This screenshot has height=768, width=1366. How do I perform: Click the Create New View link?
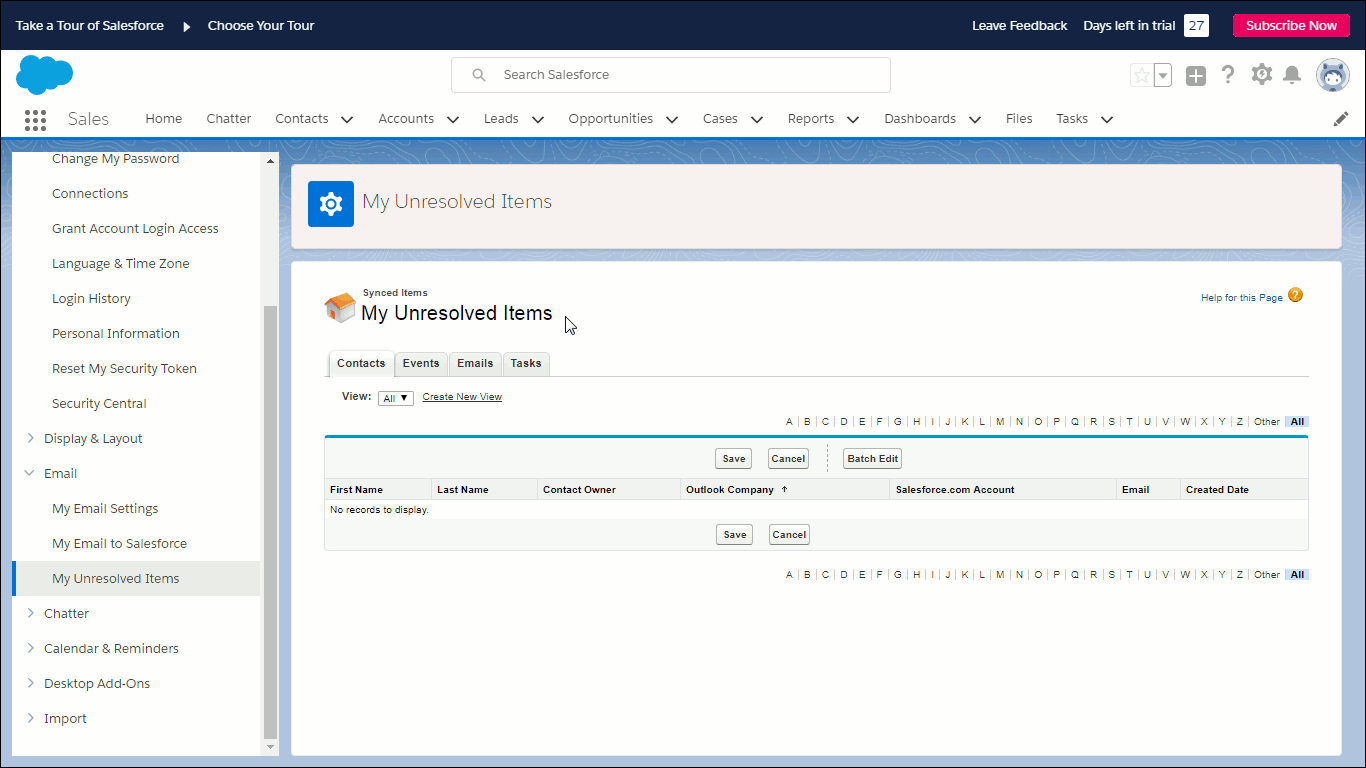coord(462,397)
